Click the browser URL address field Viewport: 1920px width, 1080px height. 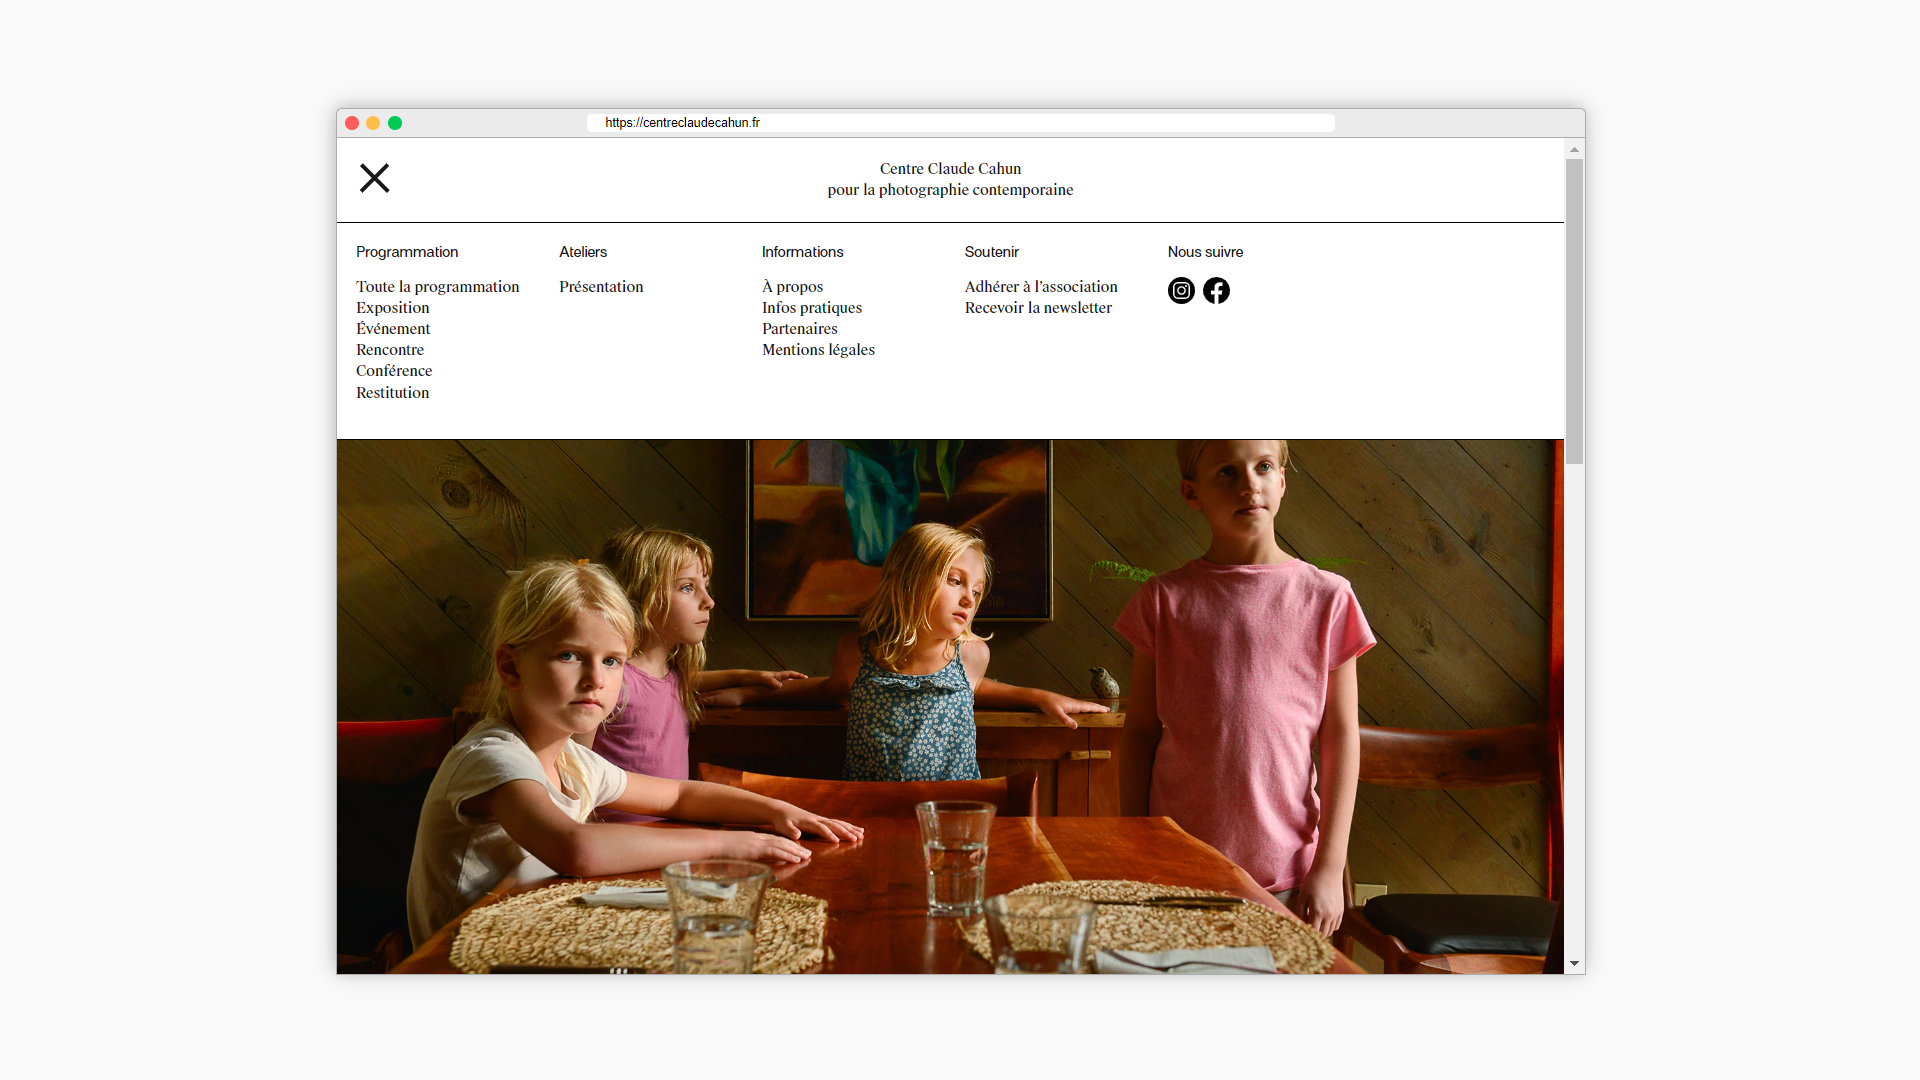click(960, 123)
